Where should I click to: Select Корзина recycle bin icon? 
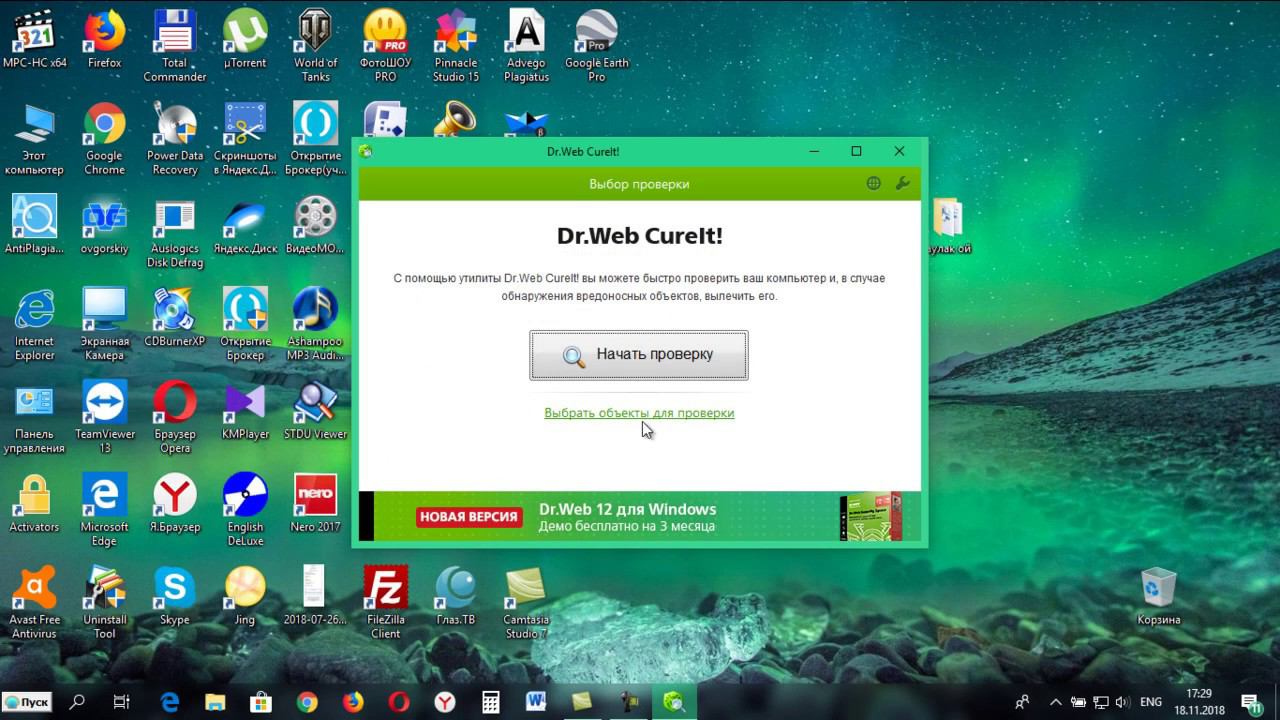(x=1159, y=598)
